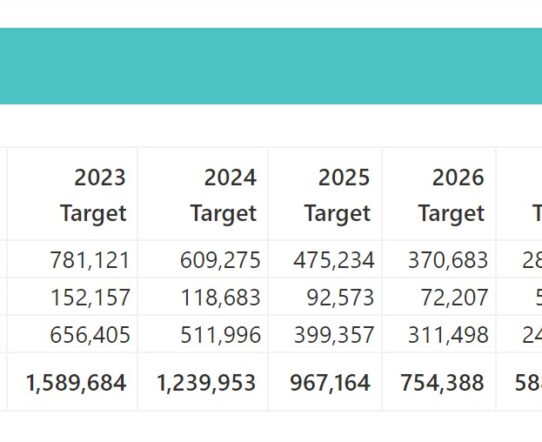The height and width of the screenshot is (442, 542).
Task: Click the teal banner bar
Action: pos(271,66)
